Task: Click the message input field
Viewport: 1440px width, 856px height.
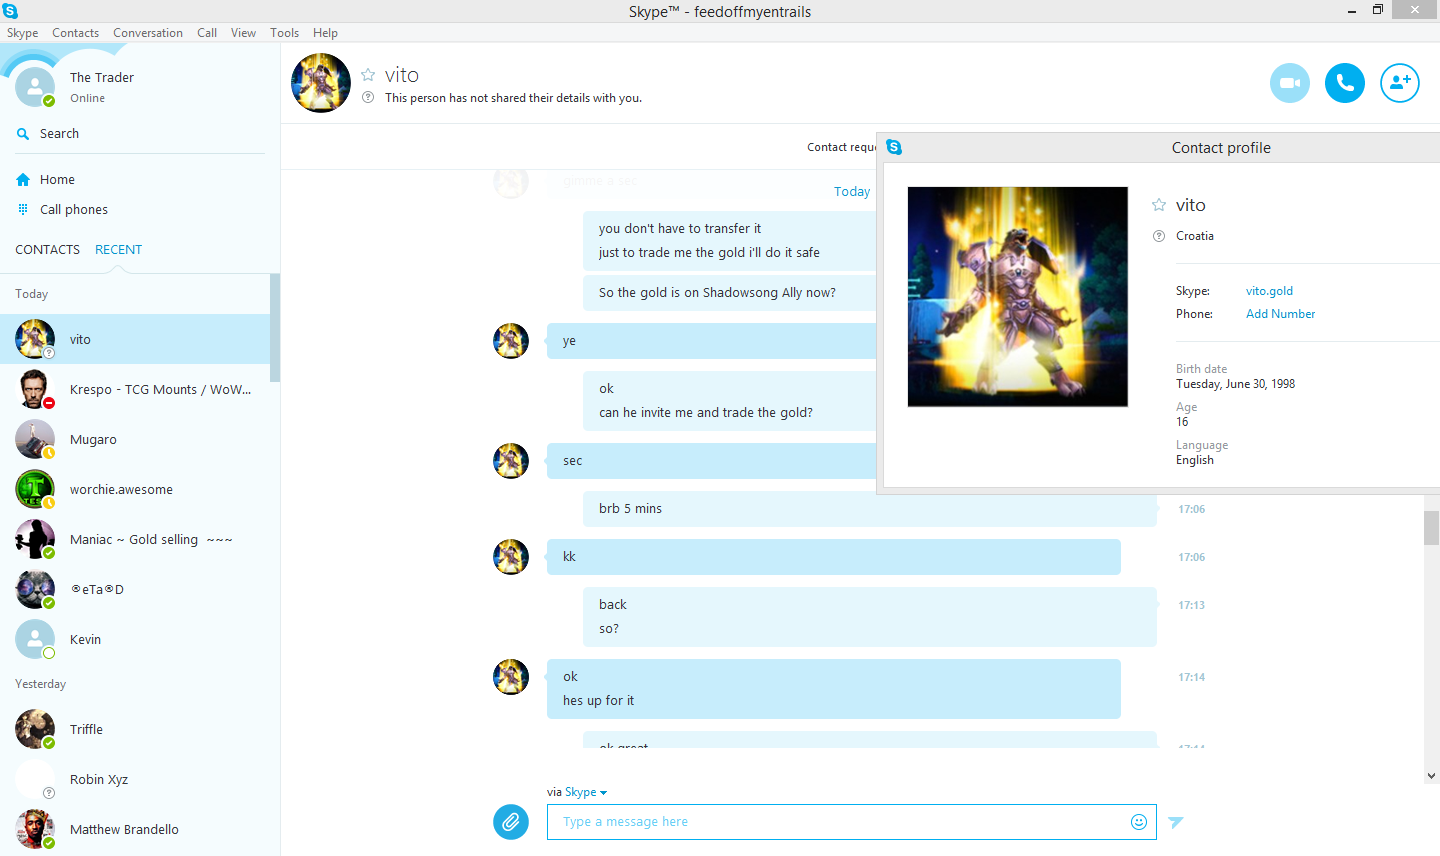Action: tap(852, 822)
